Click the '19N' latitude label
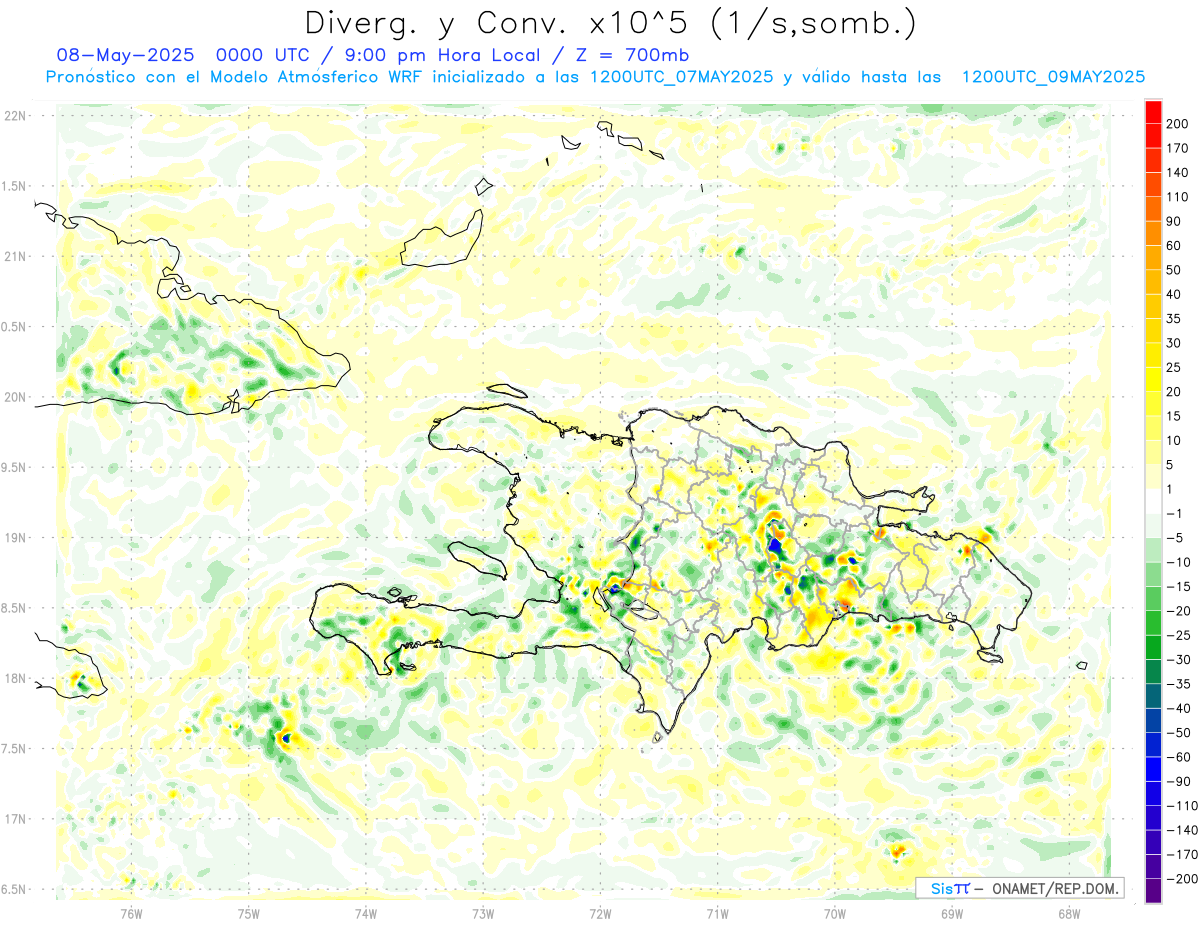The width and height of the screenshot is (1200, 927). click(15, 538)
